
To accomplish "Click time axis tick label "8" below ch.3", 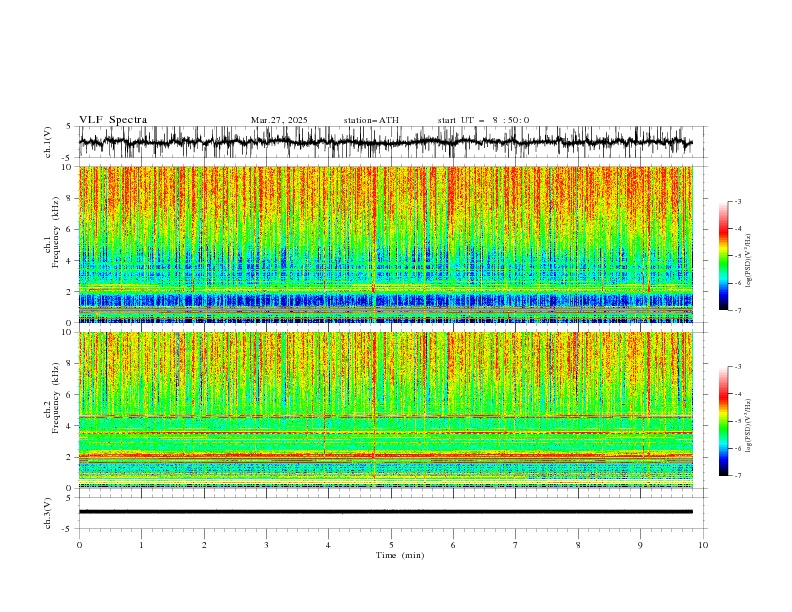I will (x=578, y=545).
